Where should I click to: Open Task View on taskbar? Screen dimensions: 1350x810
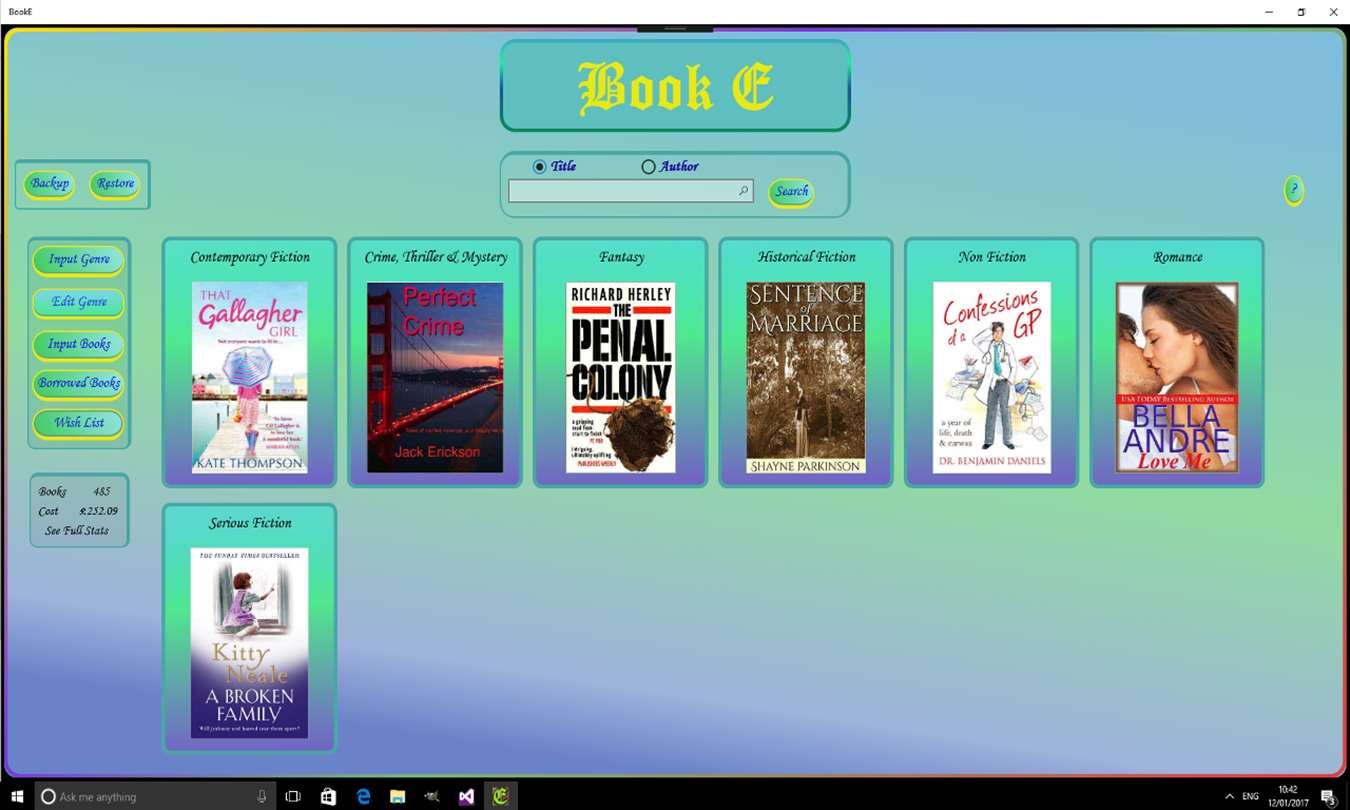(293, 797)
